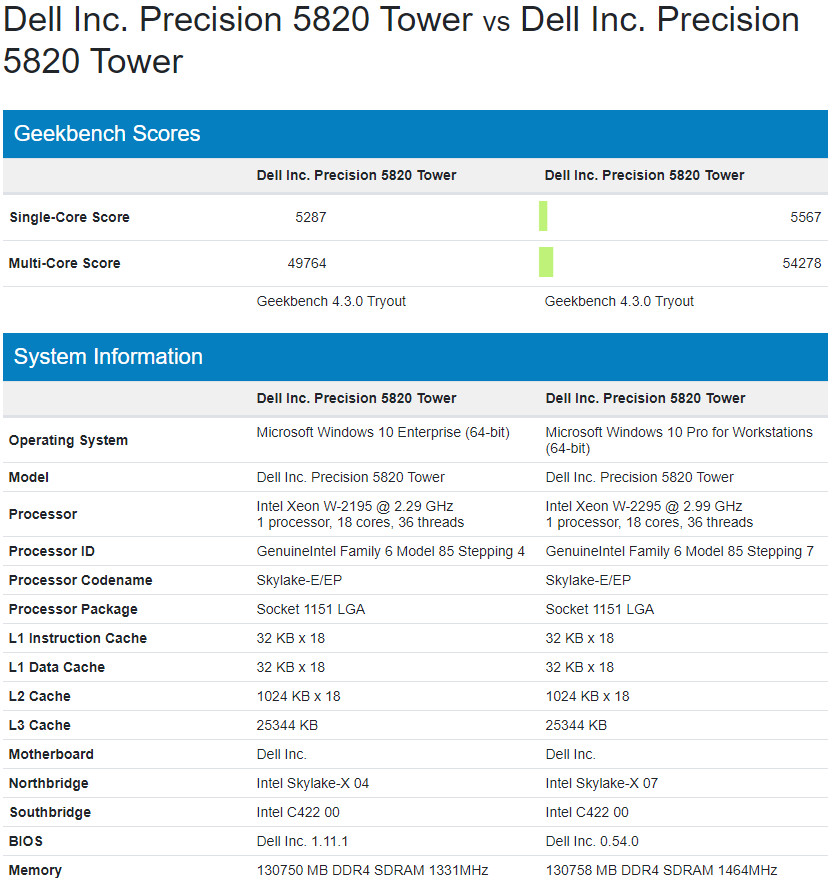Click the green Multi-Core Score bar

545,262
